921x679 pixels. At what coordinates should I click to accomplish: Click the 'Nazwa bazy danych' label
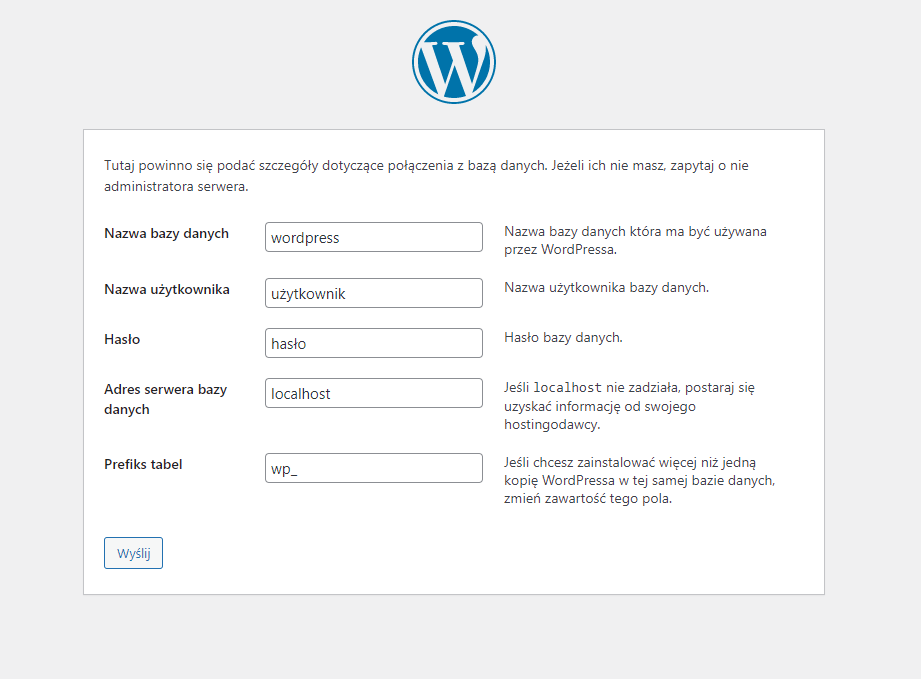click(x=166, y=233)
